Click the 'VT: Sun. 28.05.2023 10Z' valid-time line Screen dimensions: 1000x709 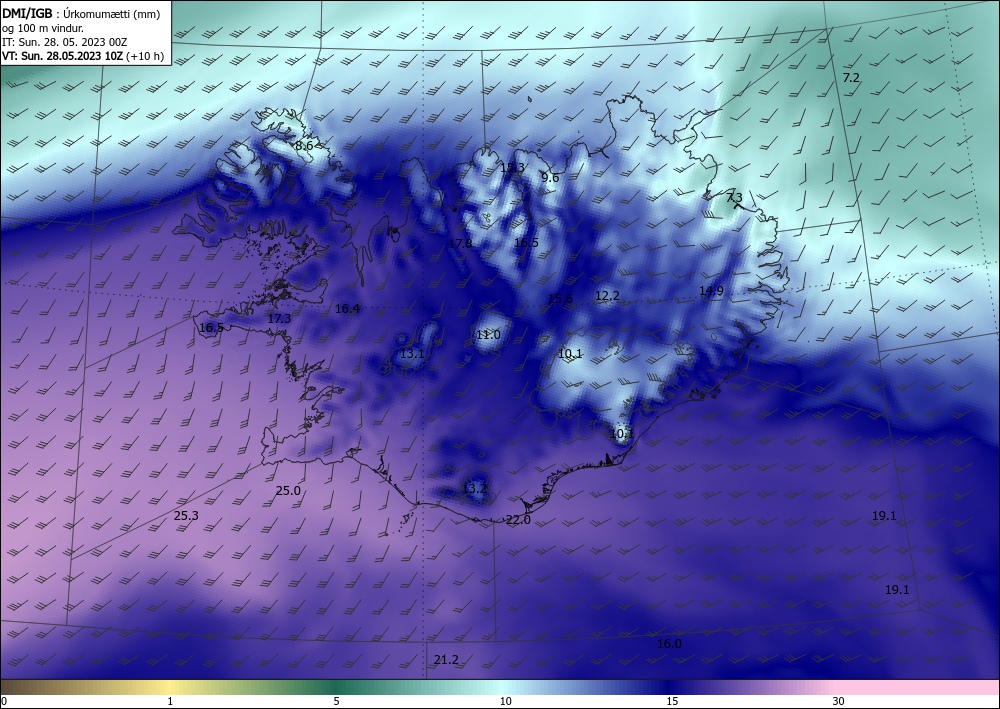coord(83,56)
